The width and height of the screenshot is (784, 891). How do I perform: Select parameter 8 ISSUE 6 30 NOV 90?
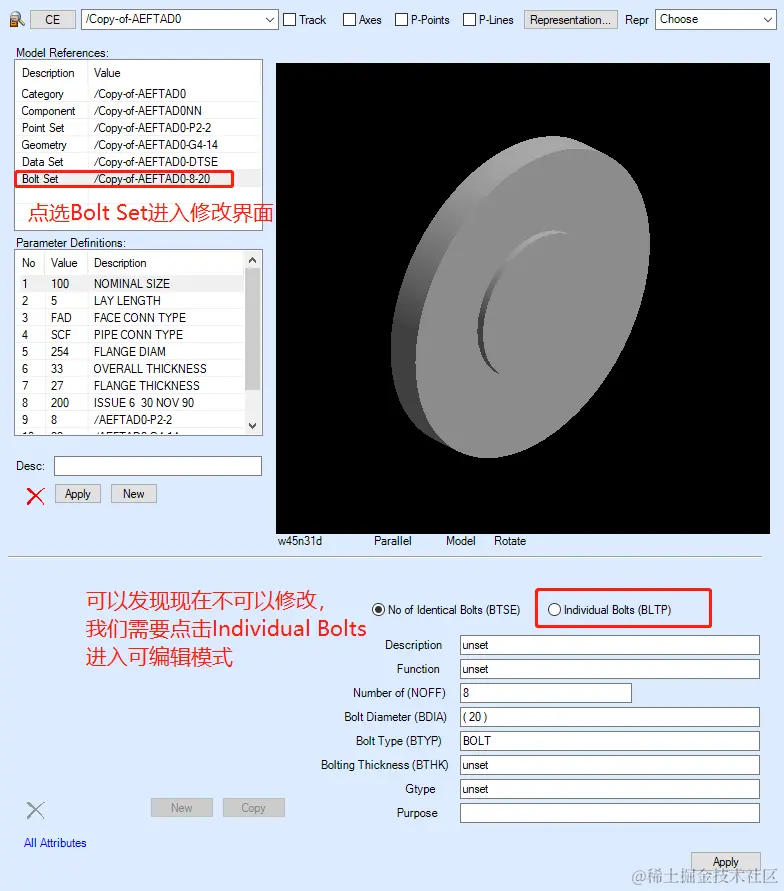131,403
